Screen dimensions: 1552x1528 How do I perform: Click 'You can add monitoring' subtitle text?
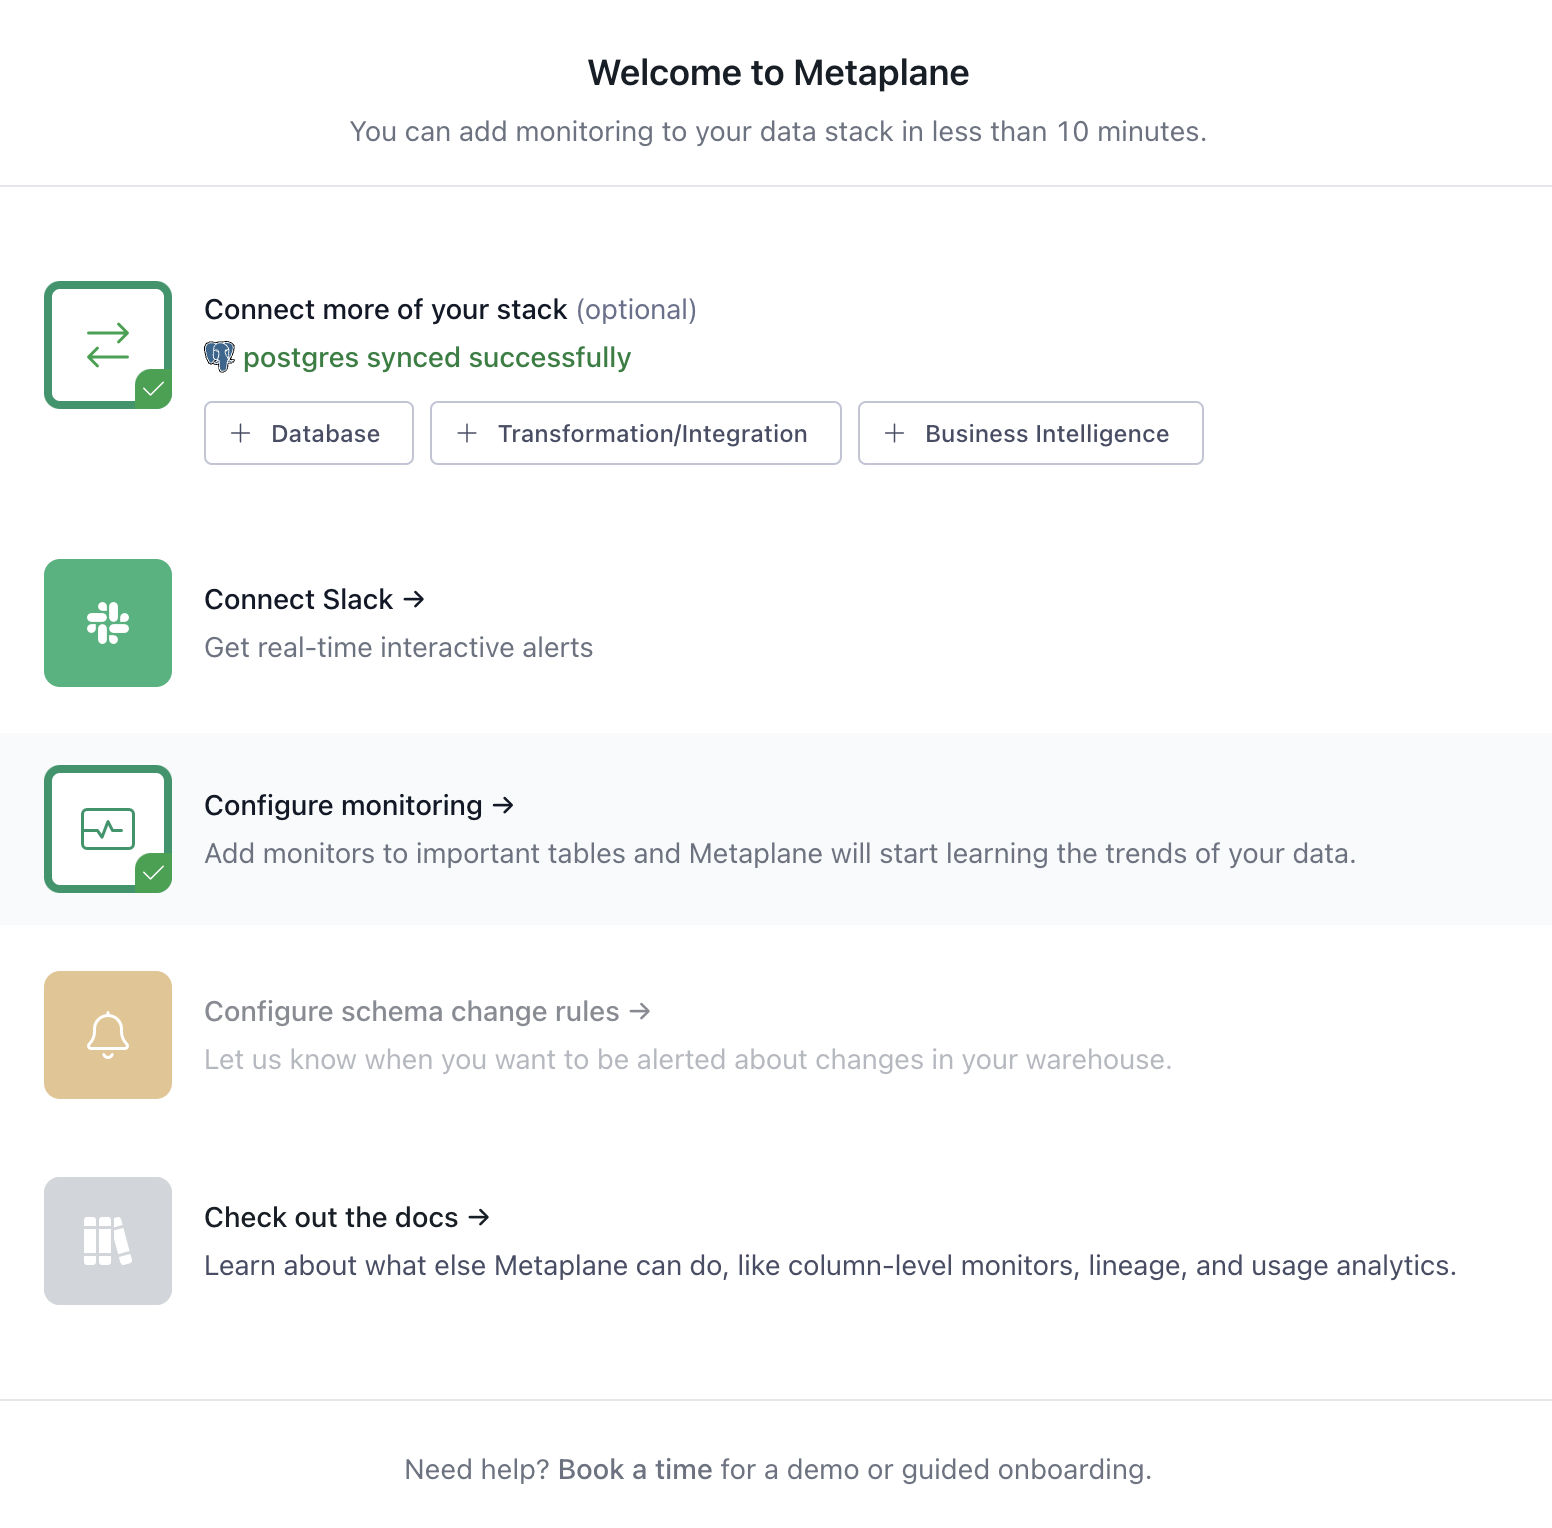(778, 131)
